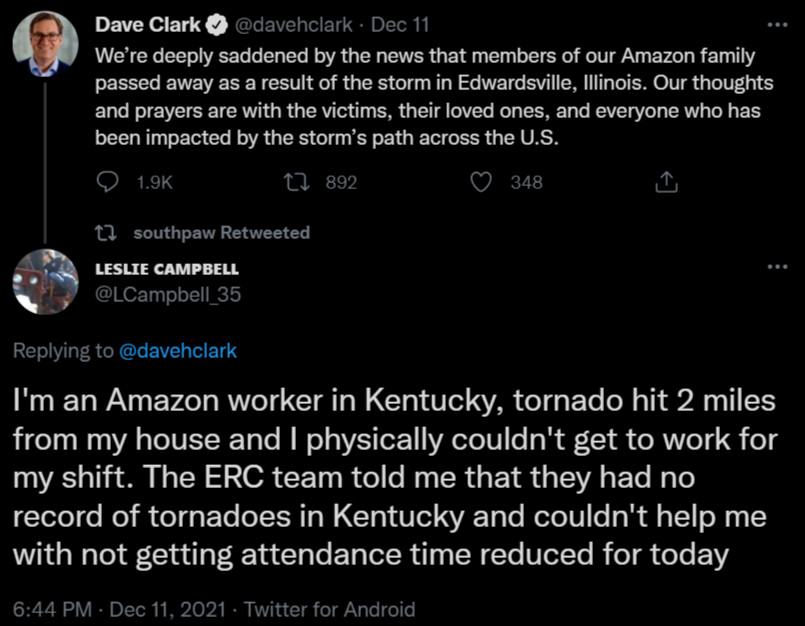Open the reply icon on Dave Clark's tweet
The image size is (805, 626).
coord(107,182)
